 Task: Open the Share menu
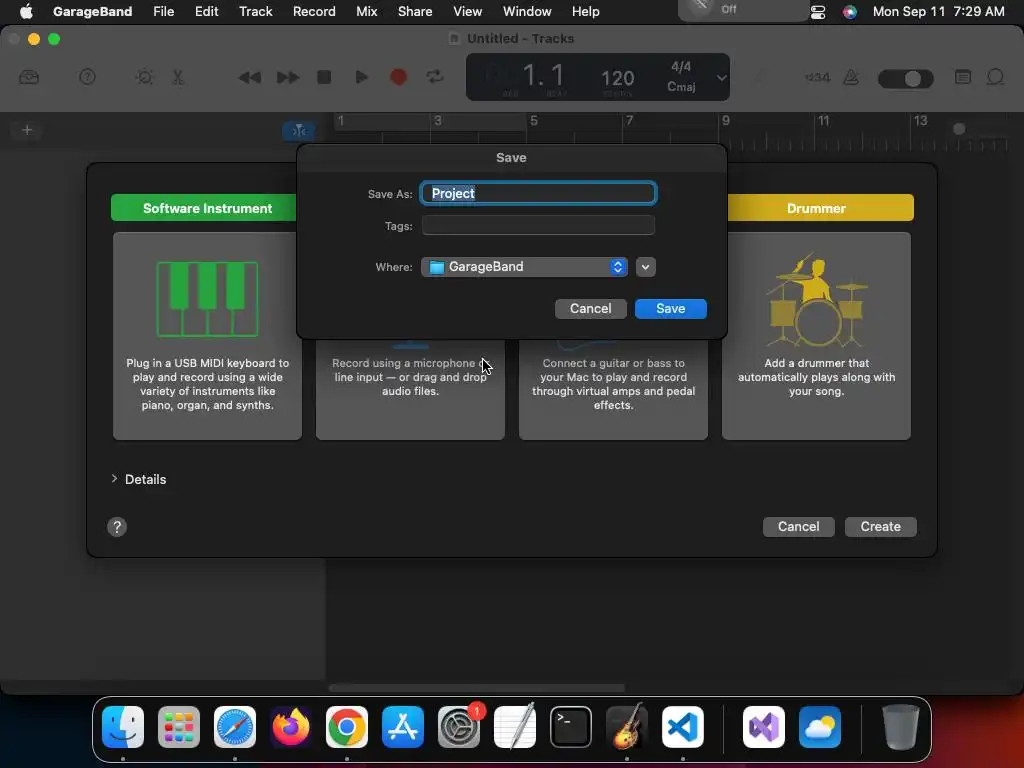click(415, 11)
